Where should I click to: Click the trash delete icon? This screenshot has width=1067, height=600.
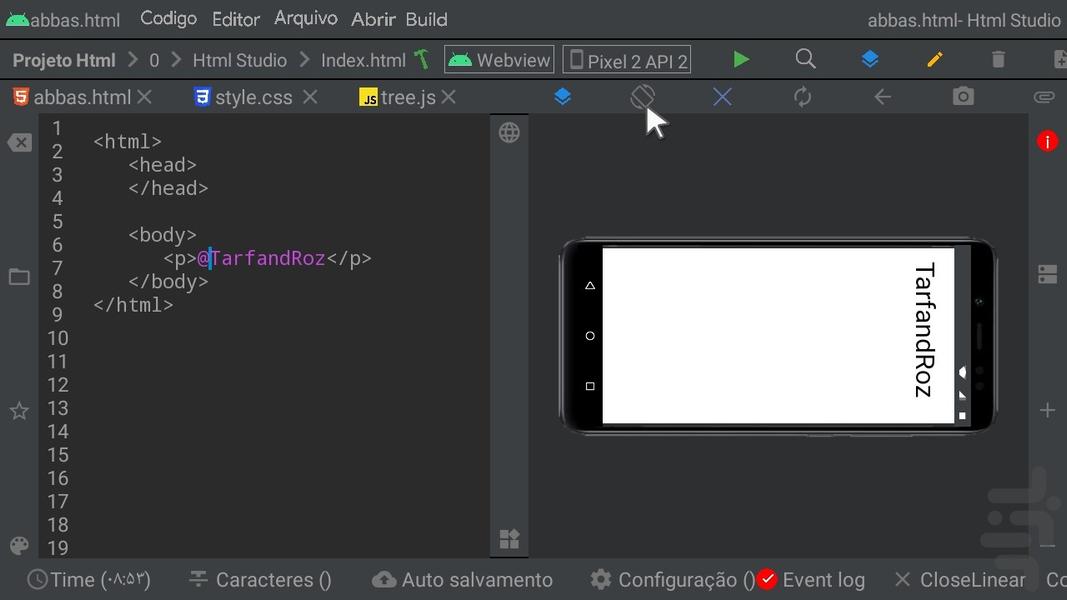tap(998, 59)
